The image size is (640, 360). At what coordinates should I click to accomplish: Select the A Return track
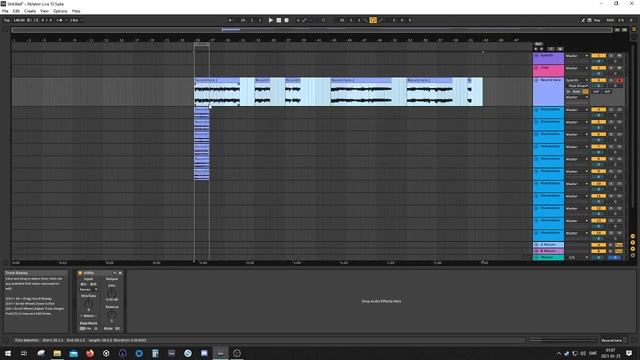pyautogui.click(x=548, y=244)
